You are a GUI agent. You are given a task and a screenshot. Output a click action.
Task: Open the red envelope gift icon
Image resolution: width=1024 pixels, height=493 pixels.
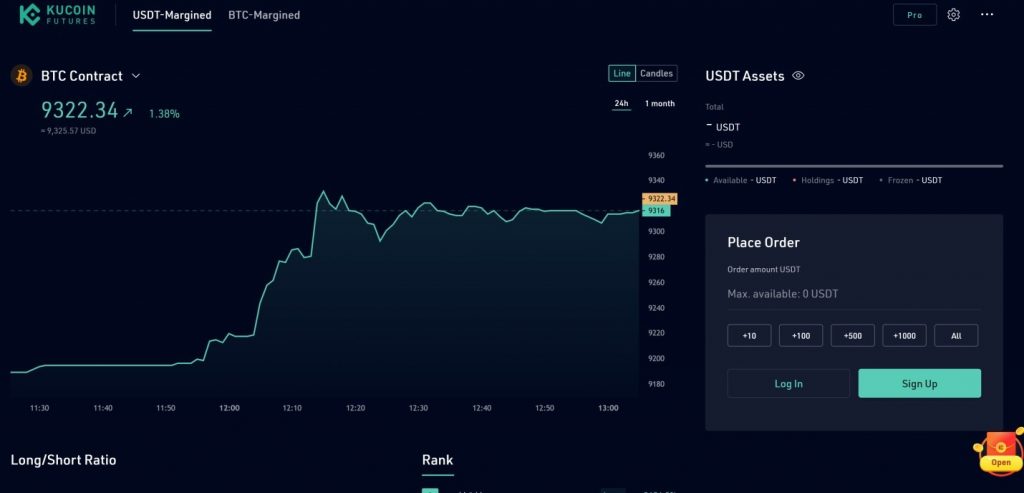point(999,451)
